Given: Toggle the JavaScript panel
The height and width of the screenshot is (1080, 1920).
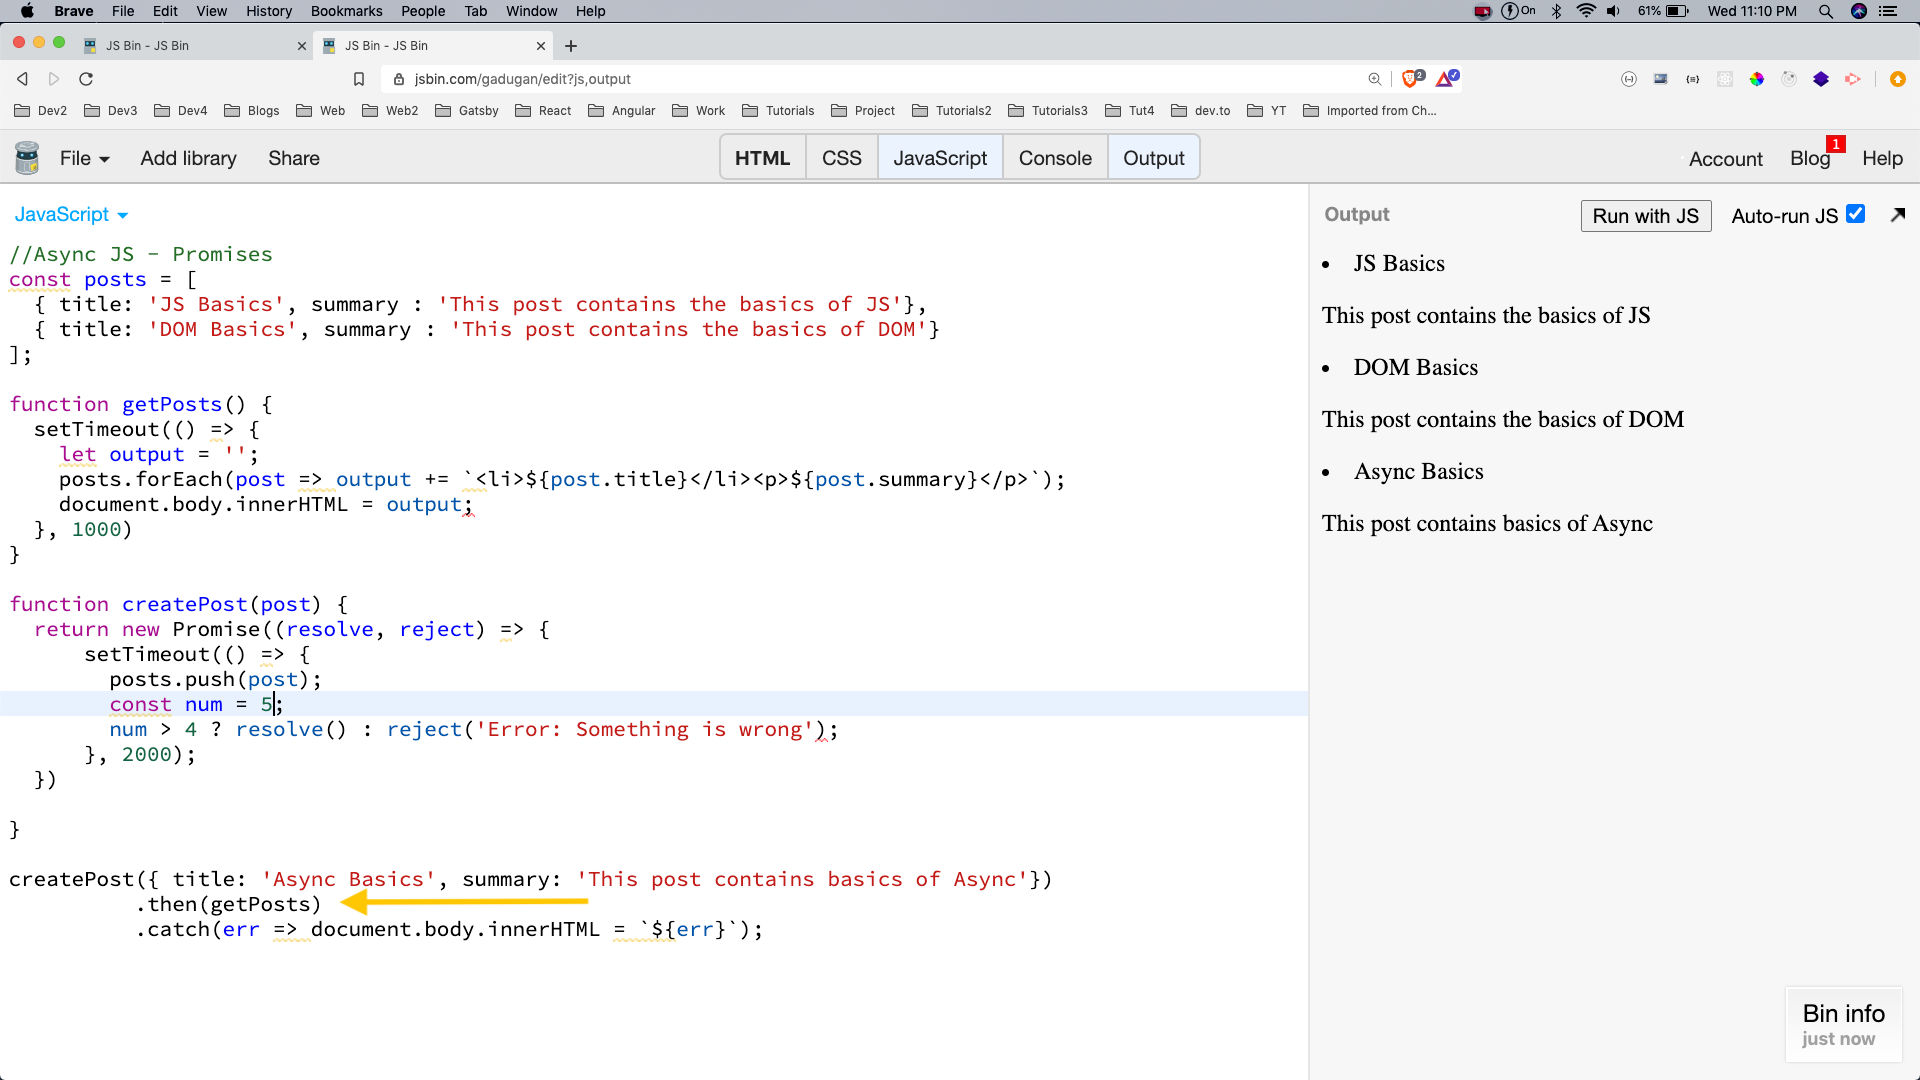Looking at the screenshot, I should [940, 158].
